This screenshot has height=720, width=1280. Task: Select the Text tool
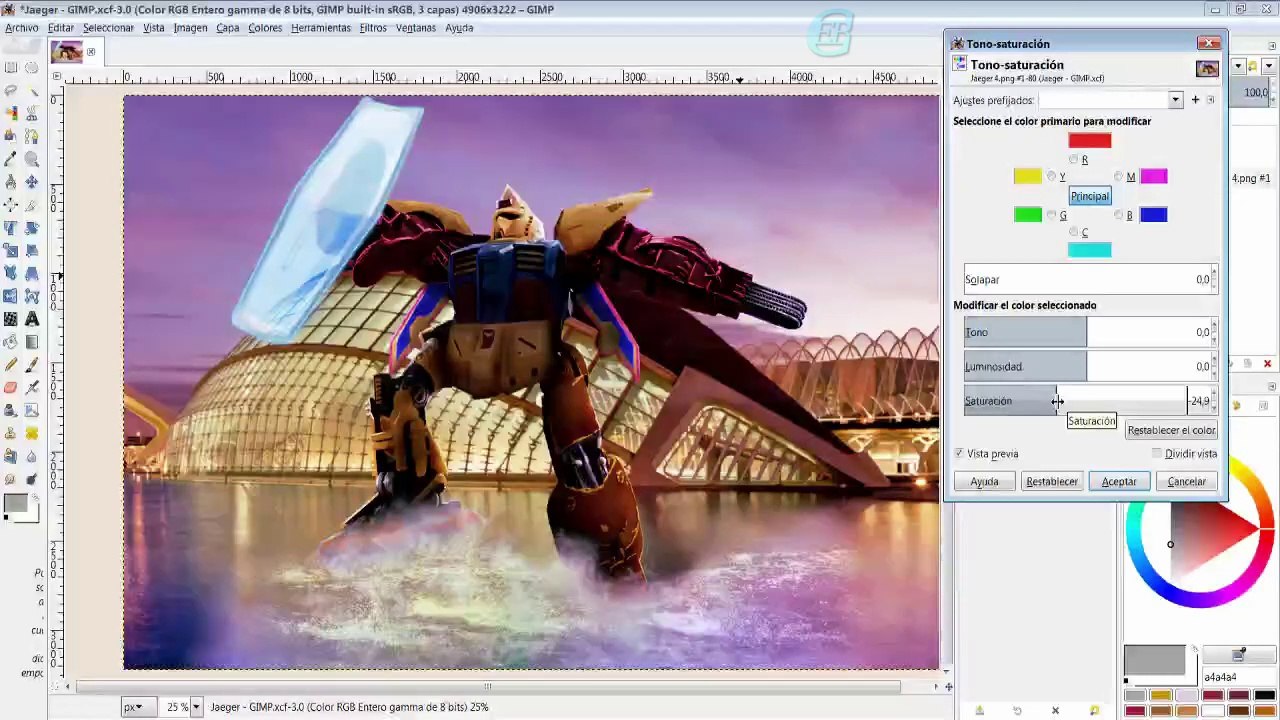[32, 319]
